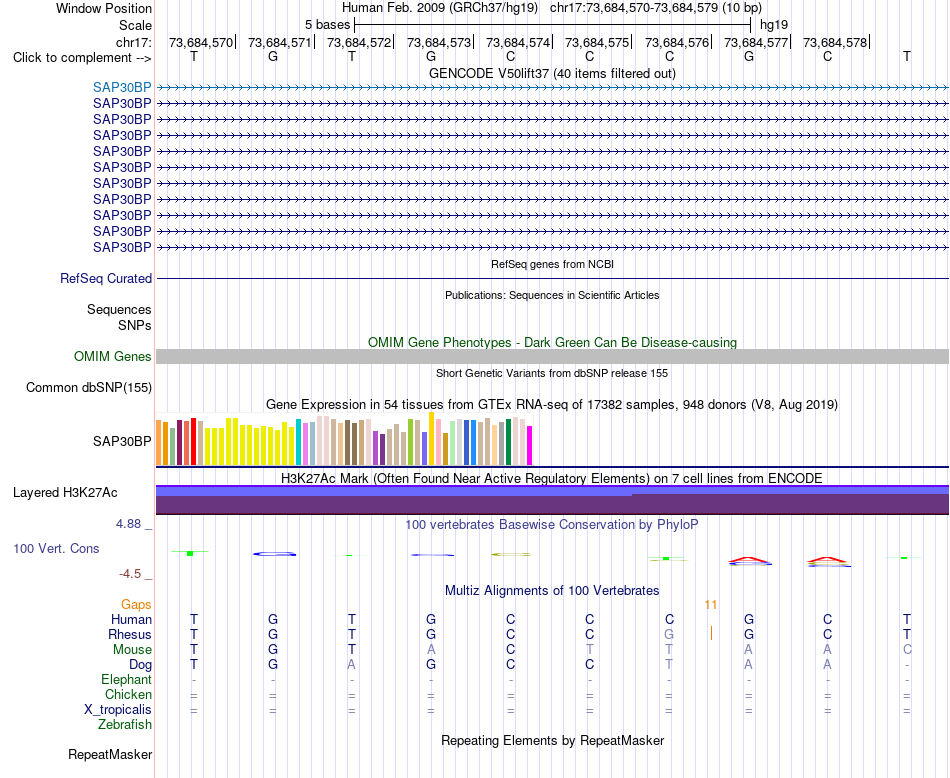This screenshot has width=950, height=778.
Task: Click the magenta last bar in GTEx chart
Action: 530,445
